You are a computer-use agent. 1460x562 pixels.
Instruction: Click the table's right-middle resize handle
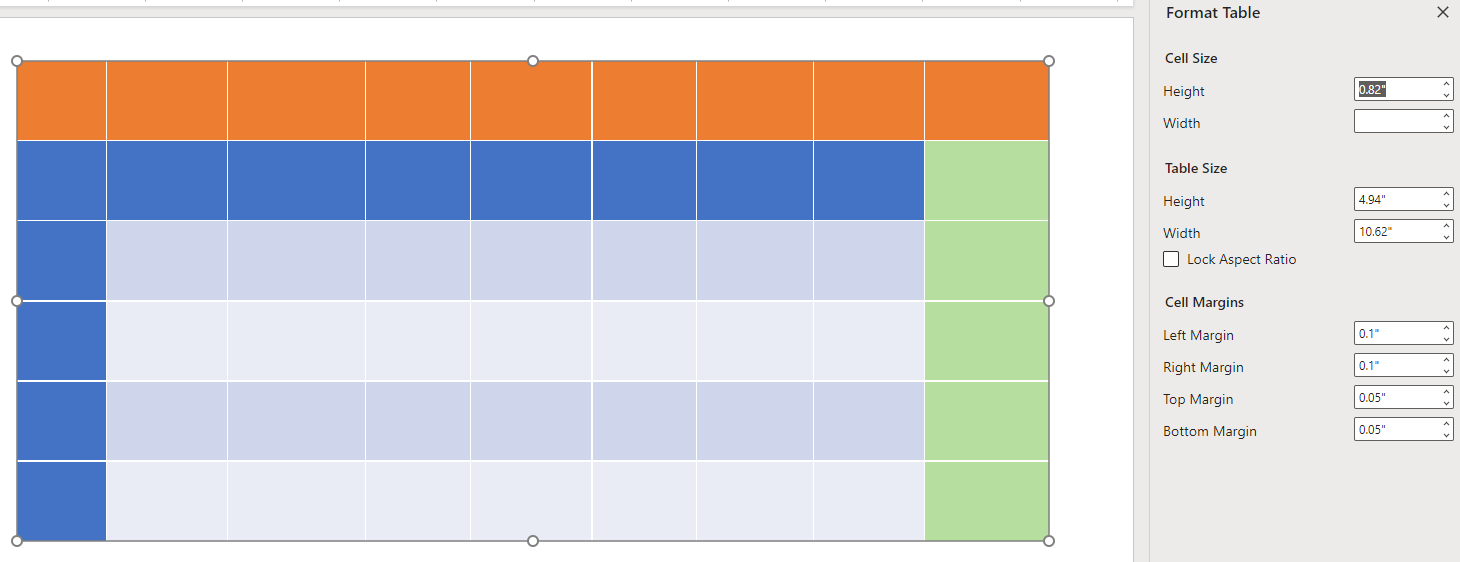pos(1049,300)
